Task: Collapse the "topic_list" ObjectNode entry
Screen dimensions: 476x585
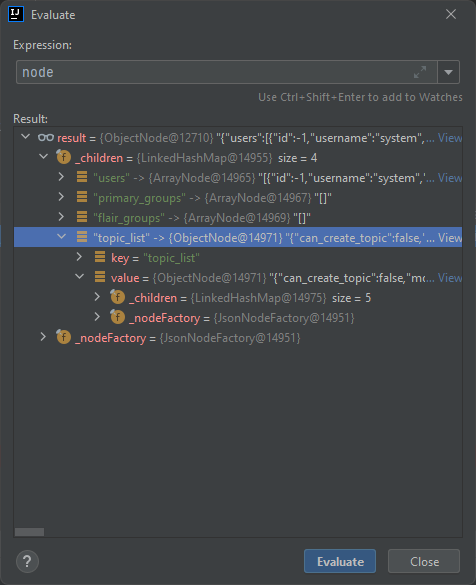Action: 62,237
